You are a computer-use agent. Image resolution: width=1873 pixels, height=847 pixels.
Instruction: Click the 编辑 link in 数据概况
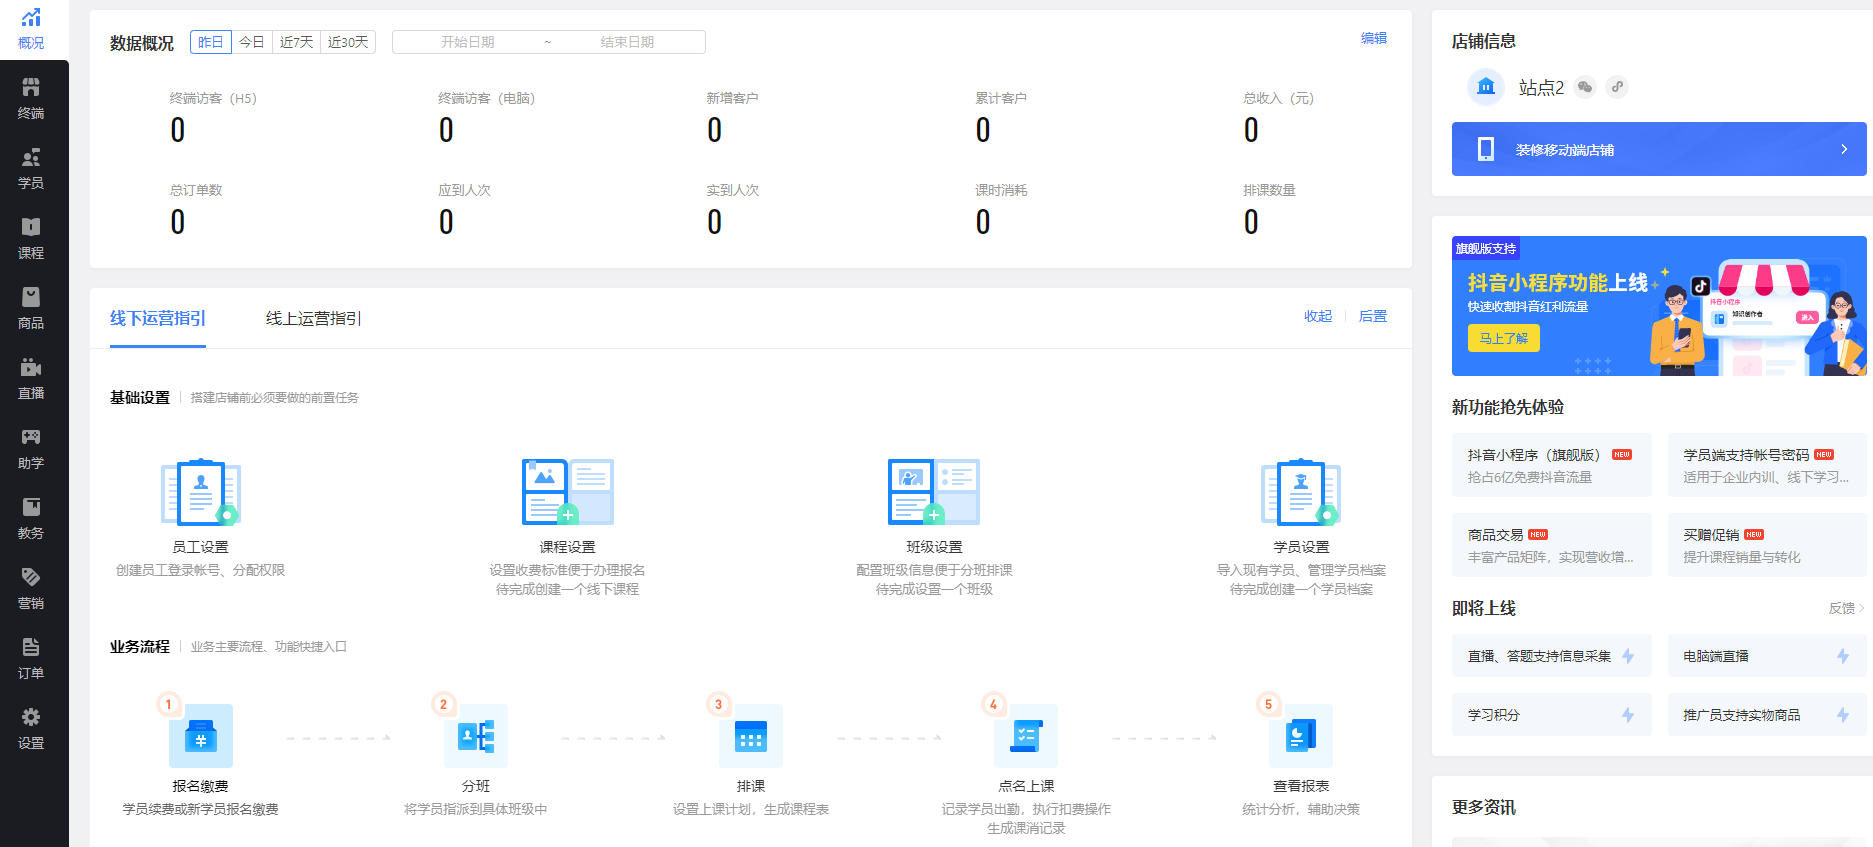1373,38
